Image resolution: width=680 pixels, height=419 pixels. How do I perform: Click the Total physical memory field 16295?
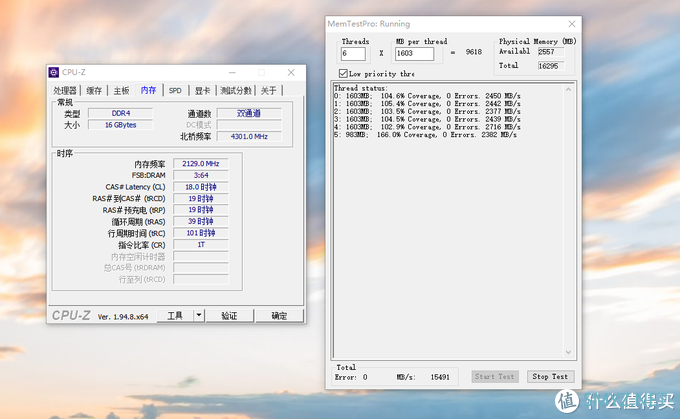click(x=551, y=66)
